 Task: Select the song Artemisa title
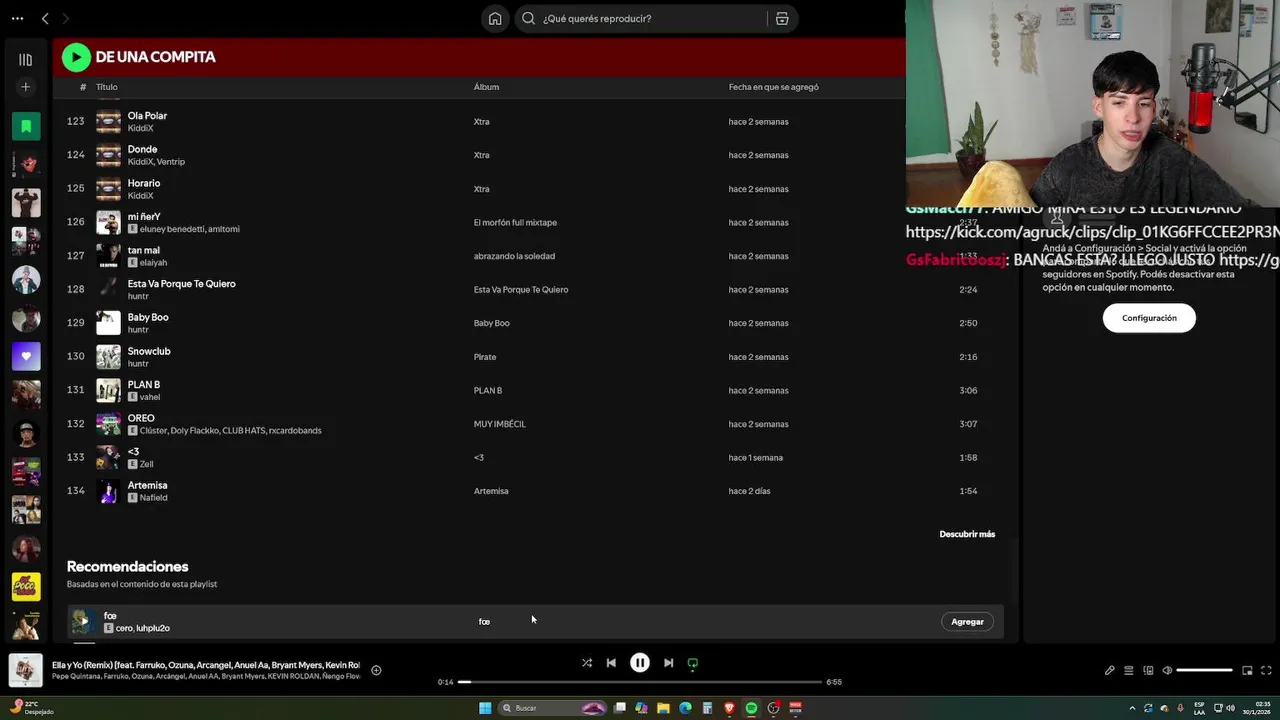pyautogui.click(x=147, y=485)
